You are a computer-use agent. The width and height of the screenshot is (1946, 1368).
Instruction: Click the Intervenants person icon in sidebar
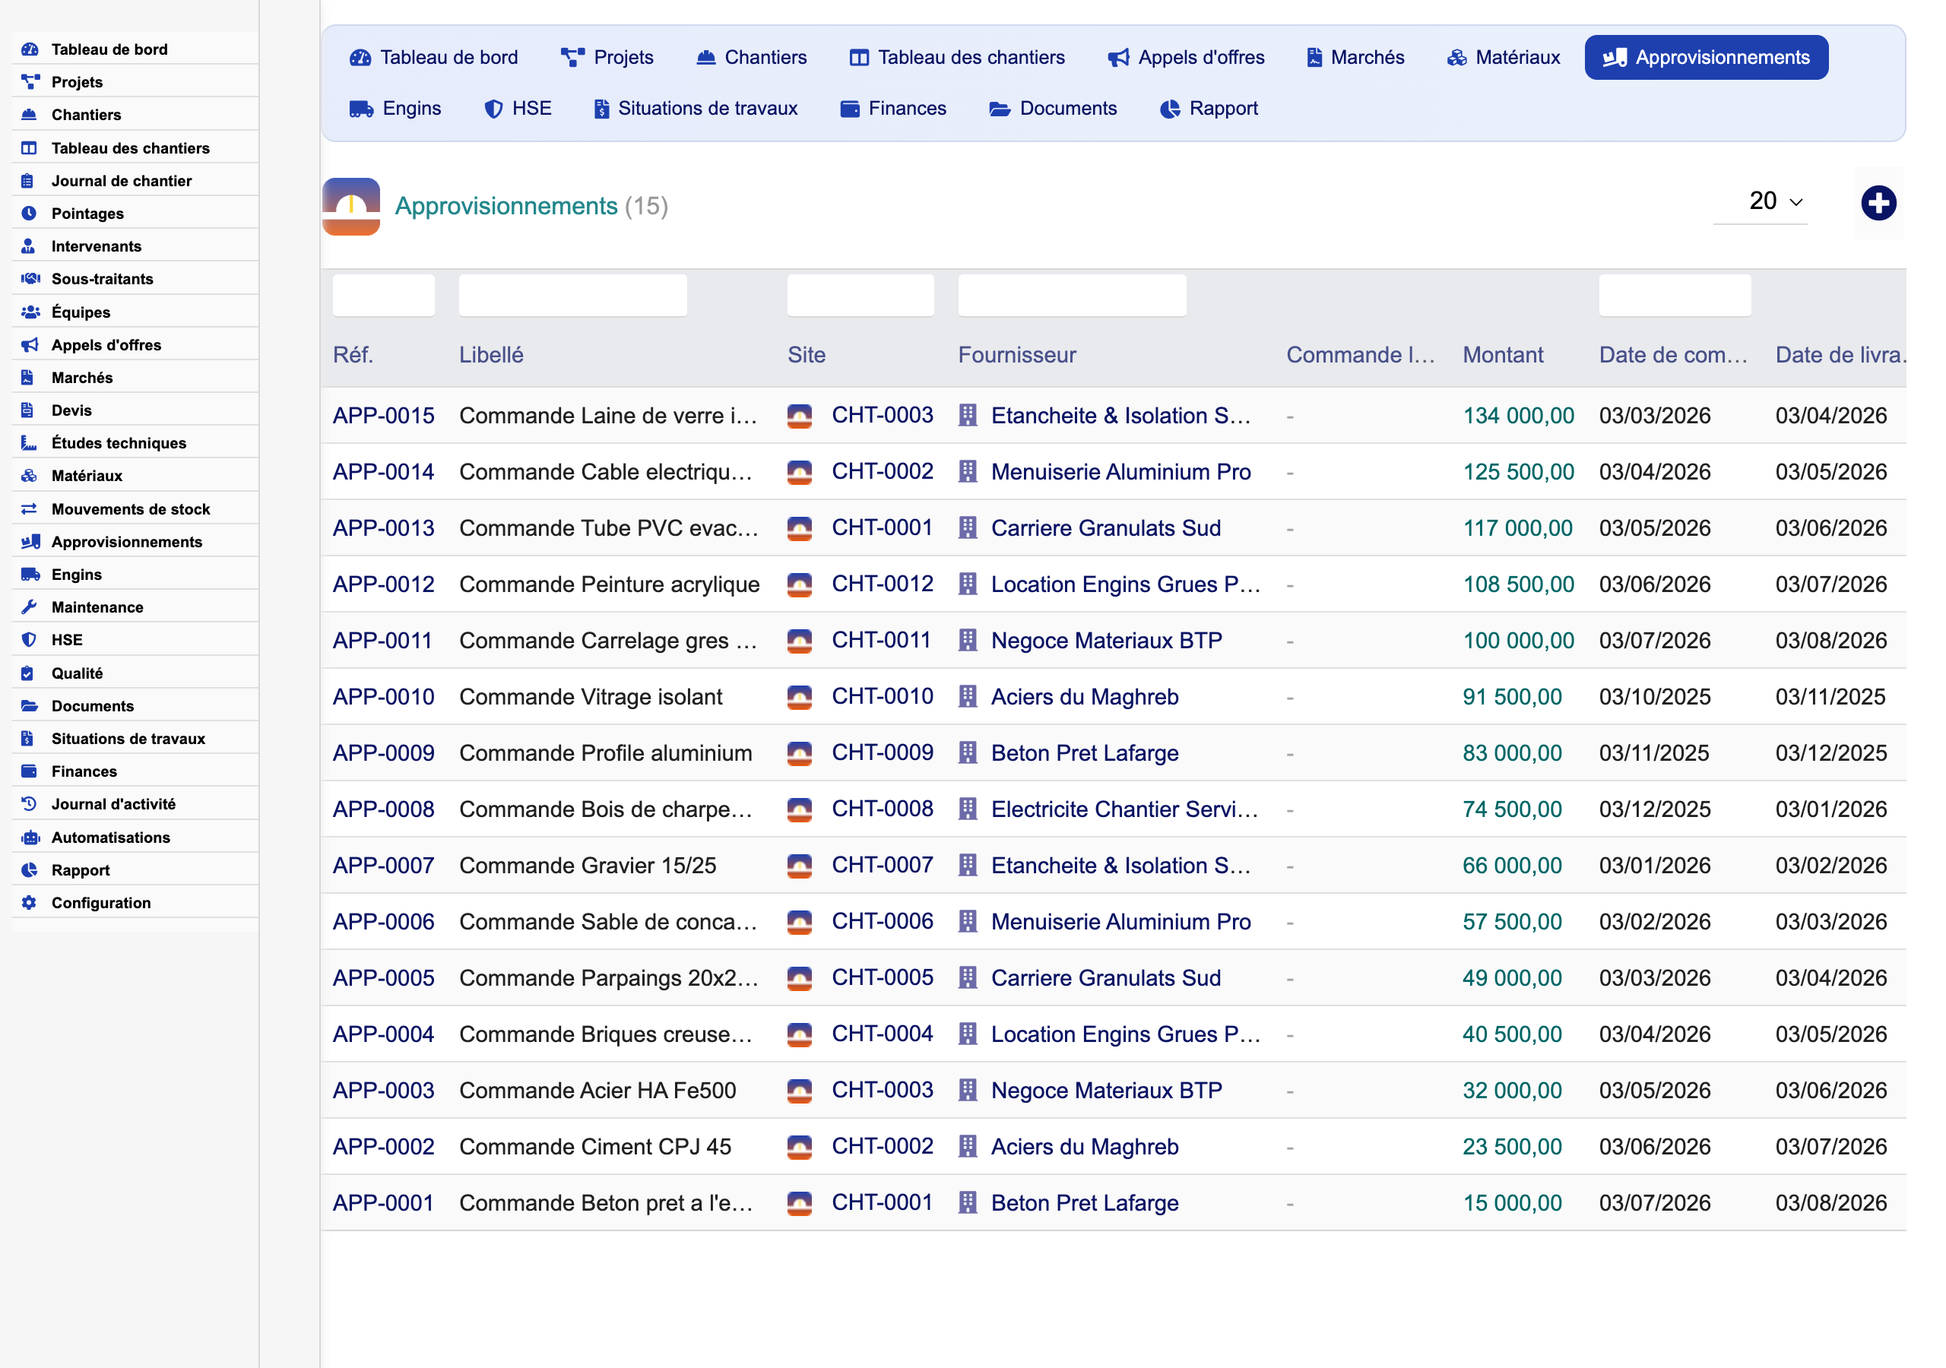point(29,246)
